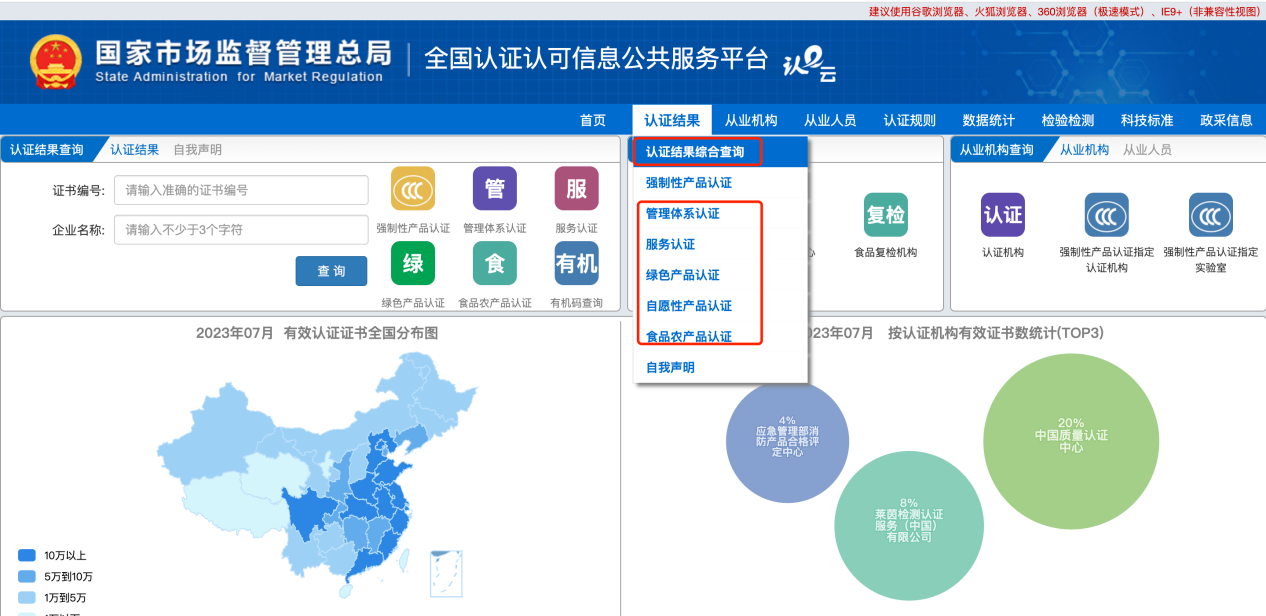Open the purple 认证机构 icon
Screen dimensions: 1266x616
1002,215
